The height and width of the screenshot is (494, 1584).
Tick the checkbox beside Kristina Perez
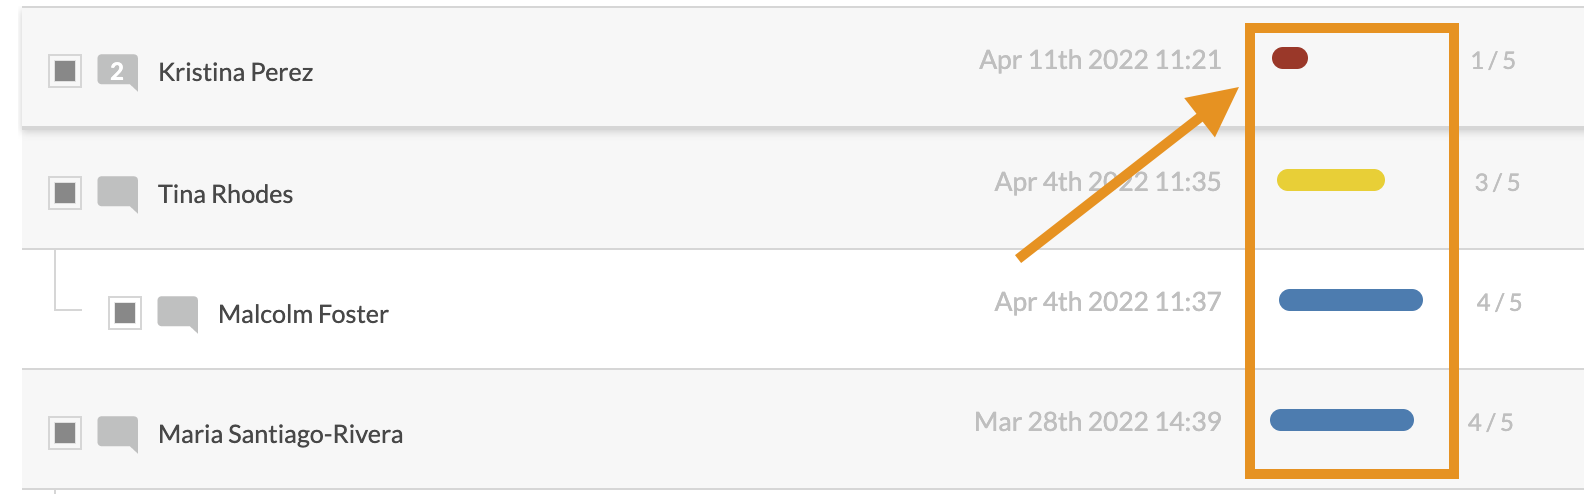65,71
